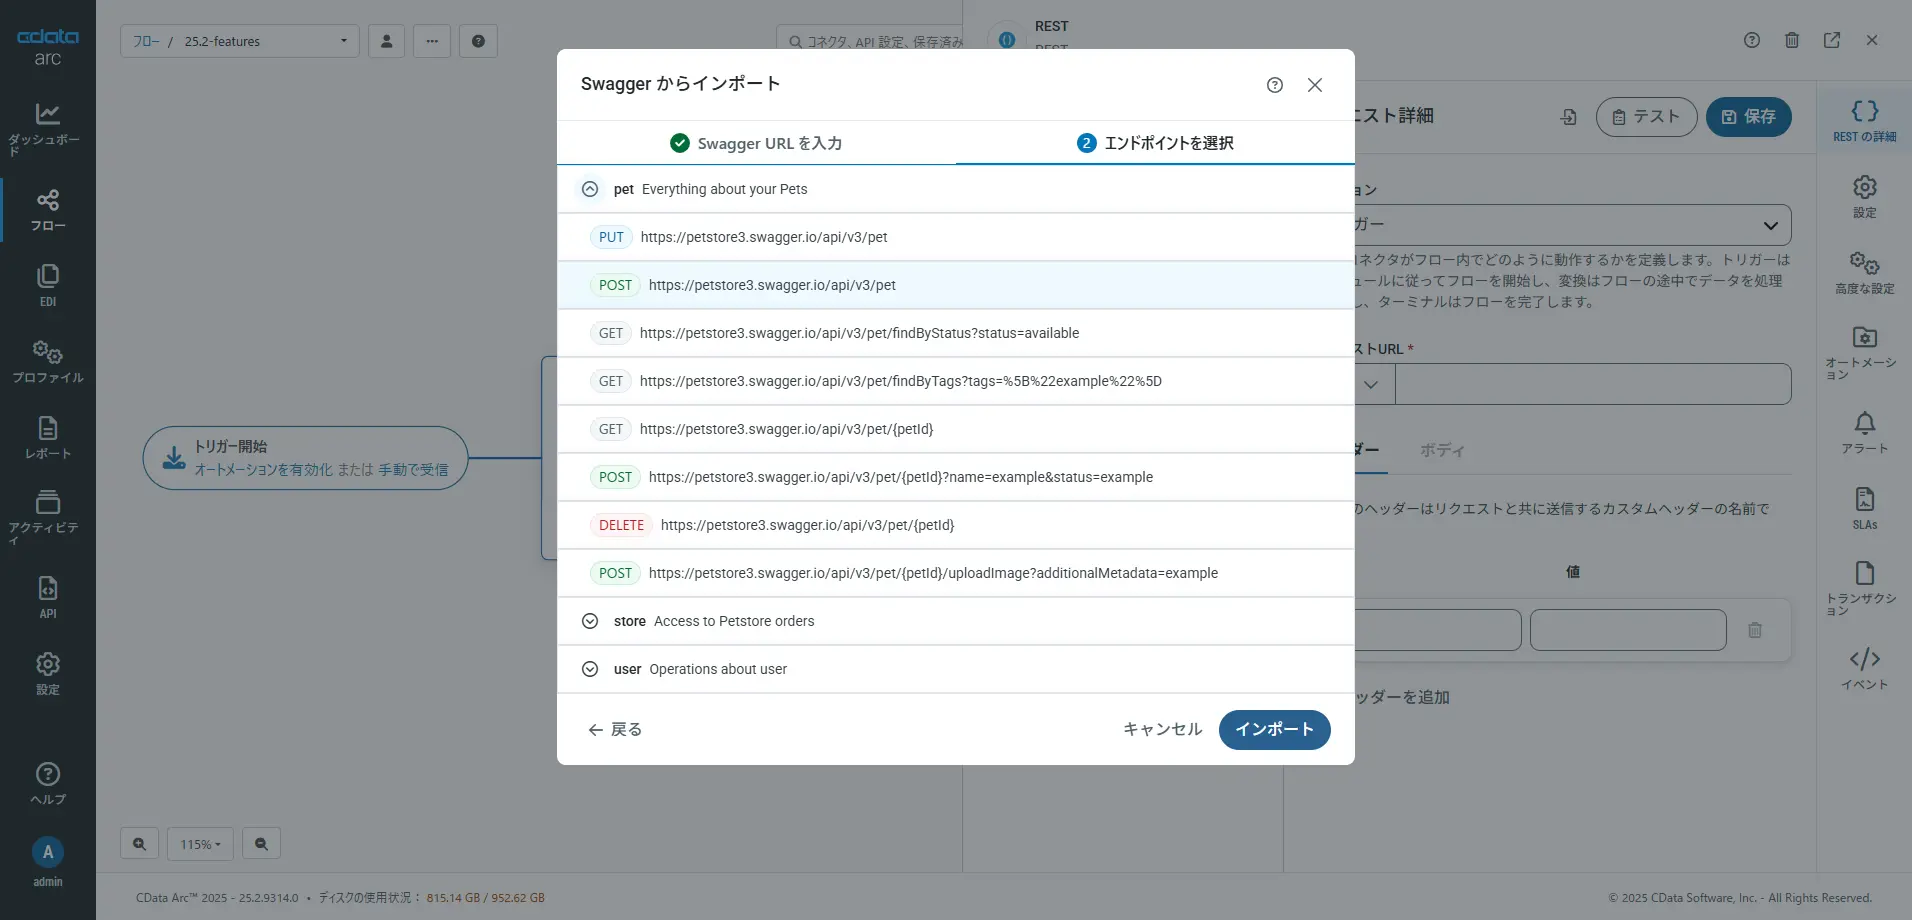This screenshot has width=1912, height=920.
Task: Open the EDI section in the sidebar
Action: point(47,285)
